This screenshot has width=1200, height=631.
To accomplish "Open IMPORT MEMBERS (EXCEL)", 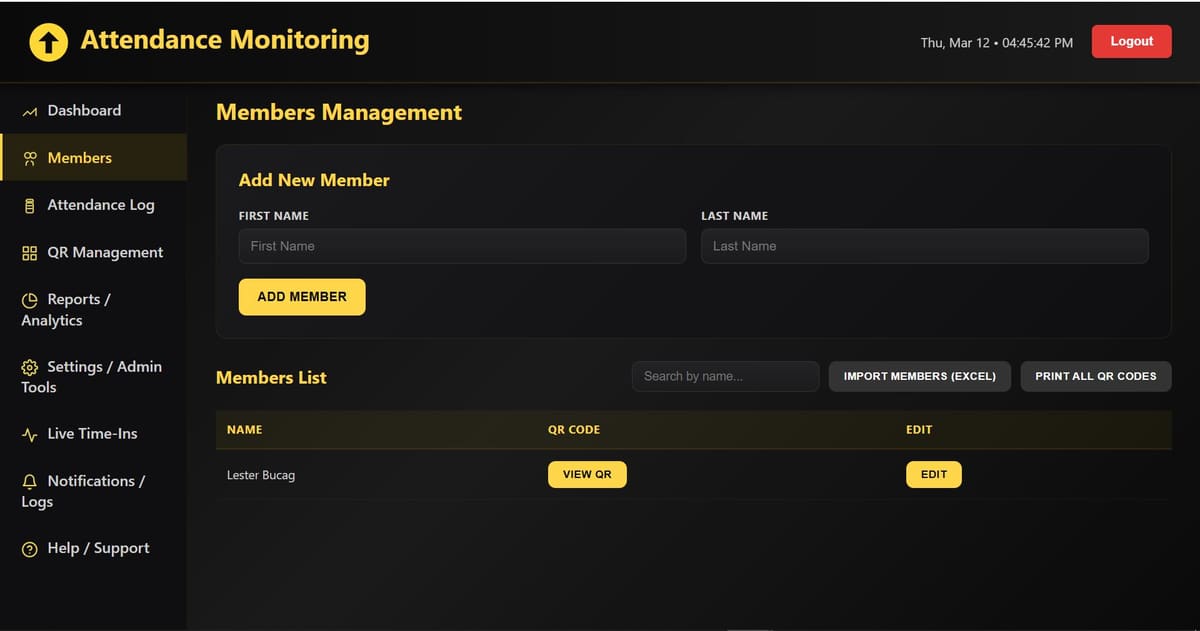I will click(919, 376).
